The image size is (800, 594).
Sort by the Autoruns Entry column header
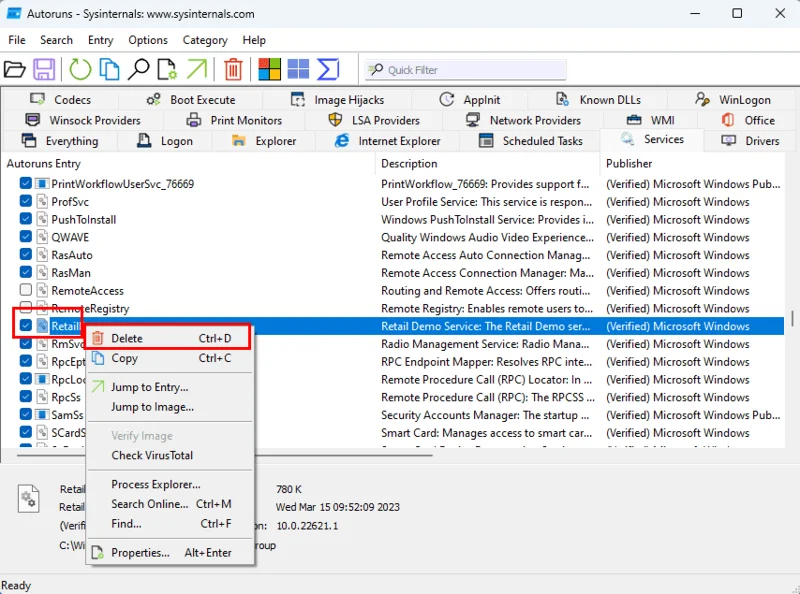coord(189,164)
